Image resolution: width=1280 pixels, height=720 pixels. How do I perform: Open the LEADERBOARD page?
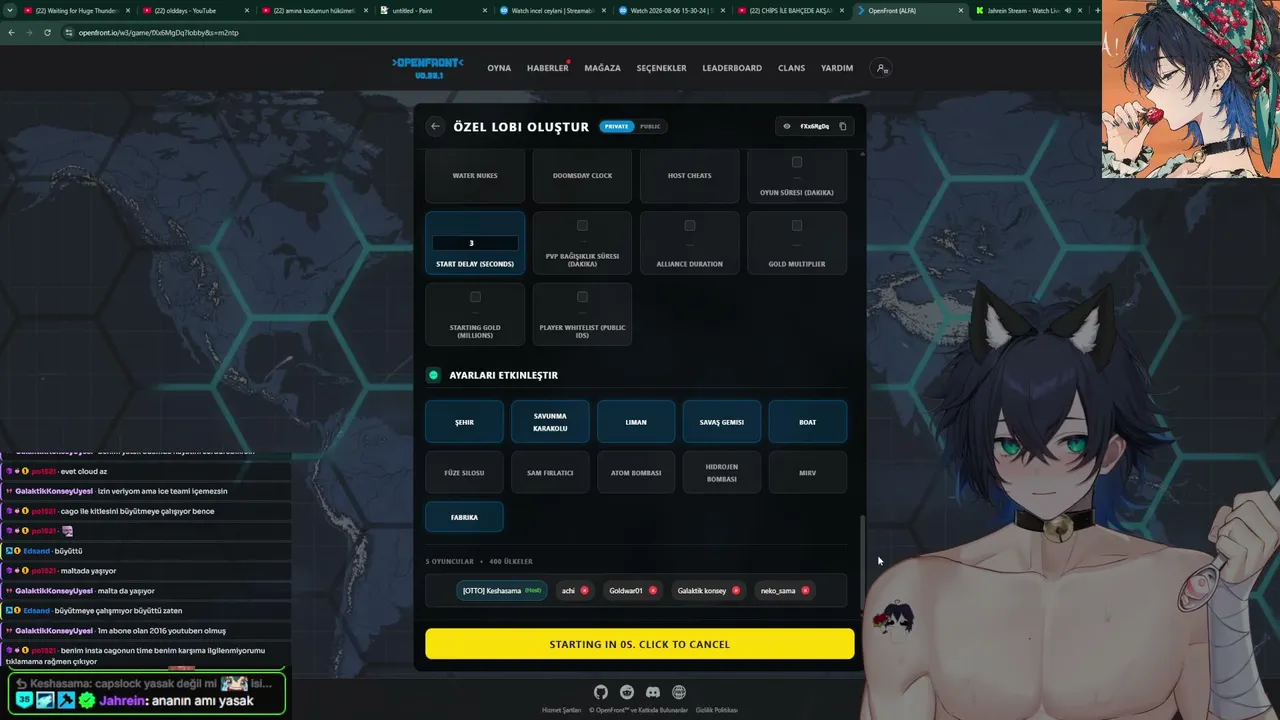[732, 68]
